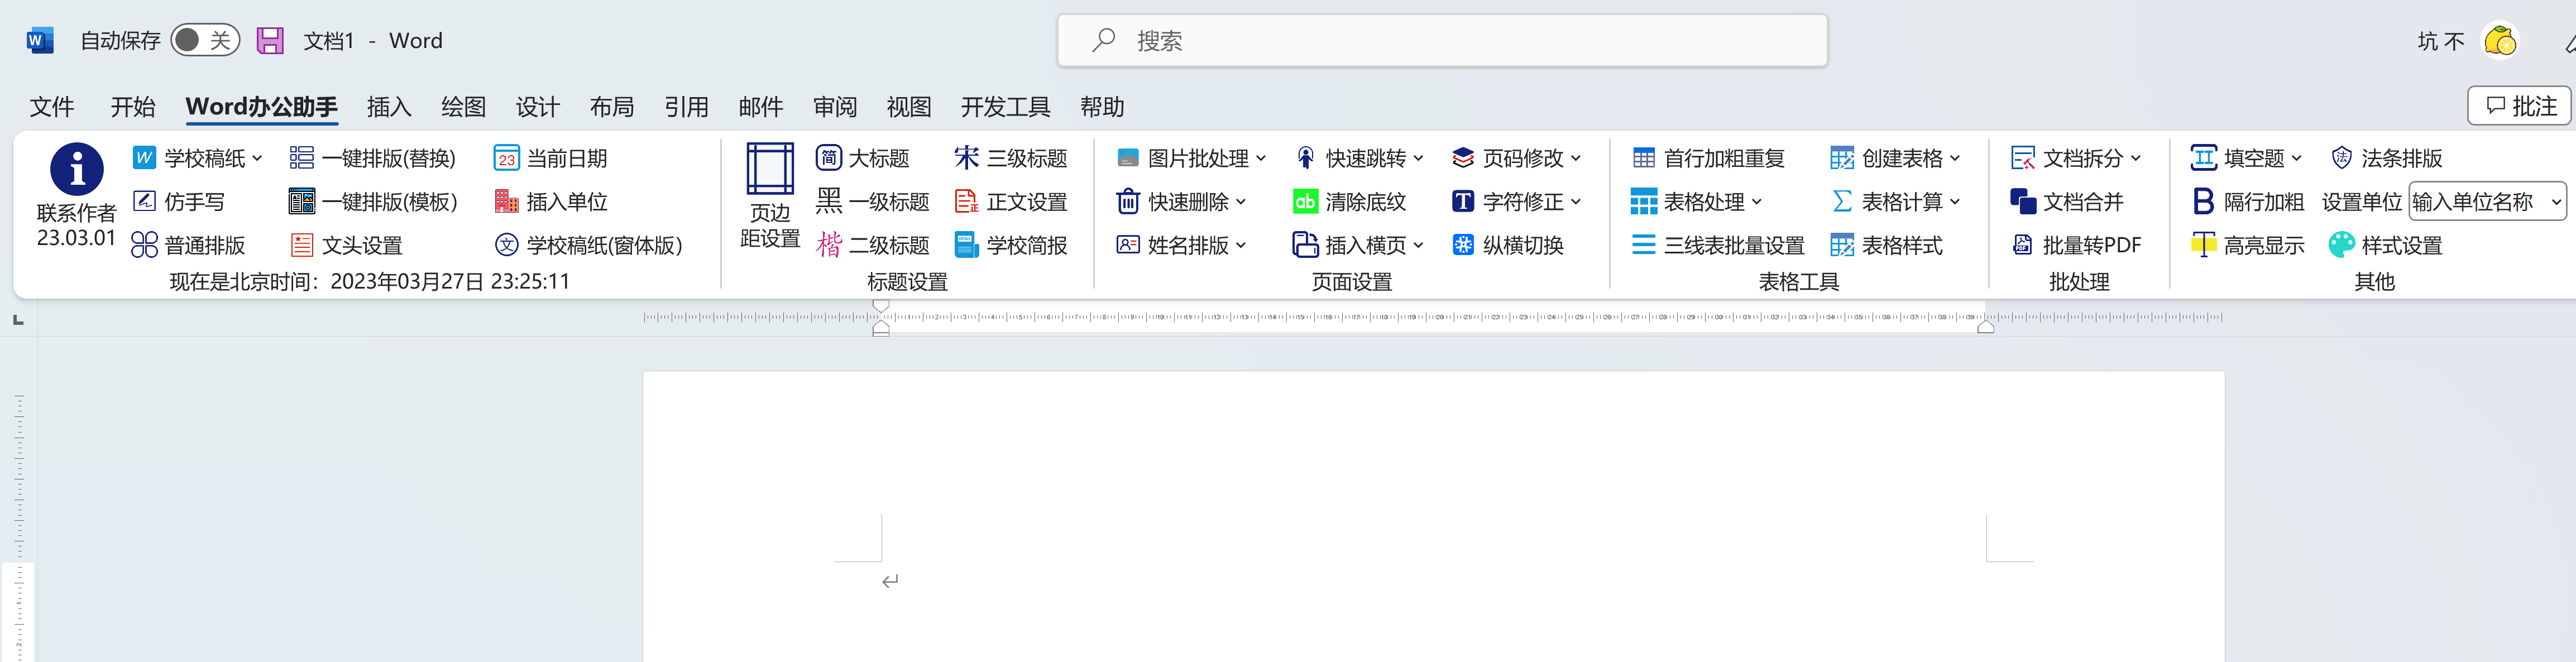Click 清除底纹 clear shading
Screen dimensions: 2576x662
(x=1349, y=202)
